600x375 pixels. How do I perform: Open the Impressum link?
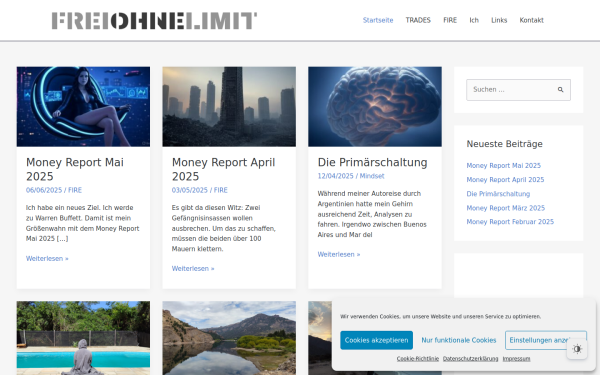(516, 359)
